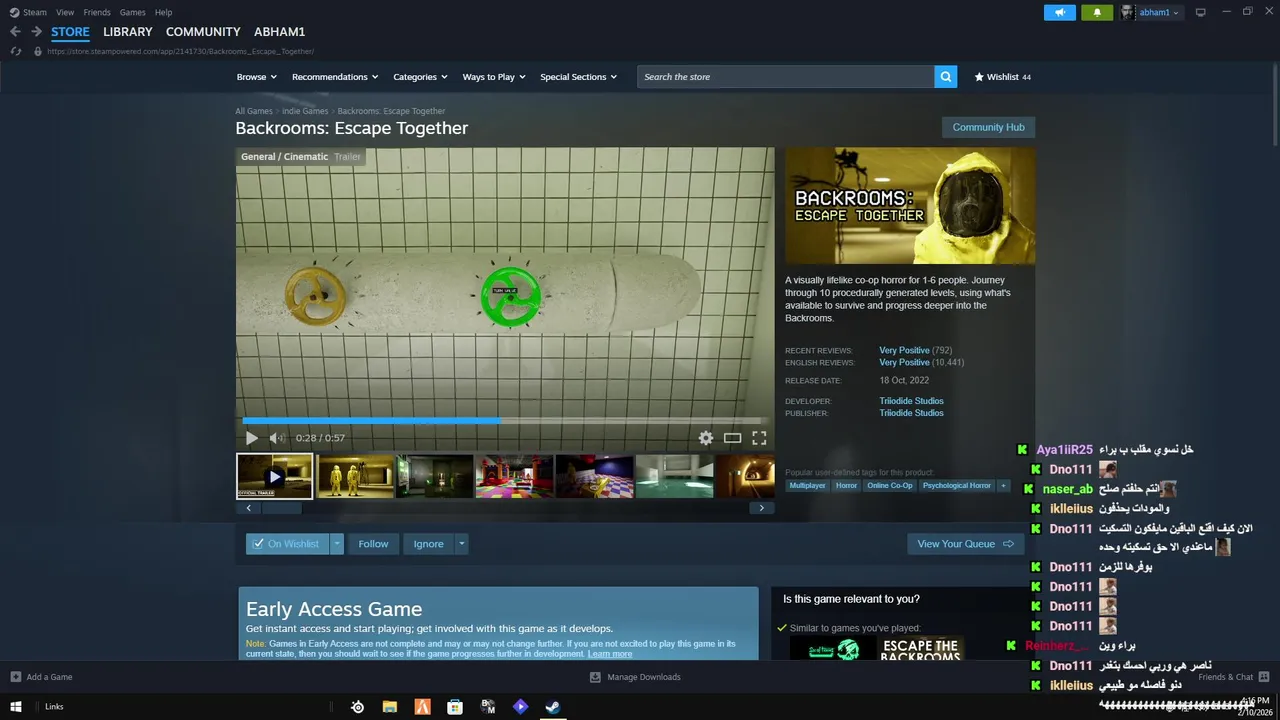The width and height of the screenshot is (1280, 720).
Task: Open Microsoft Store from taskbar
Action: pyautogui.click(x=455, y=706)
